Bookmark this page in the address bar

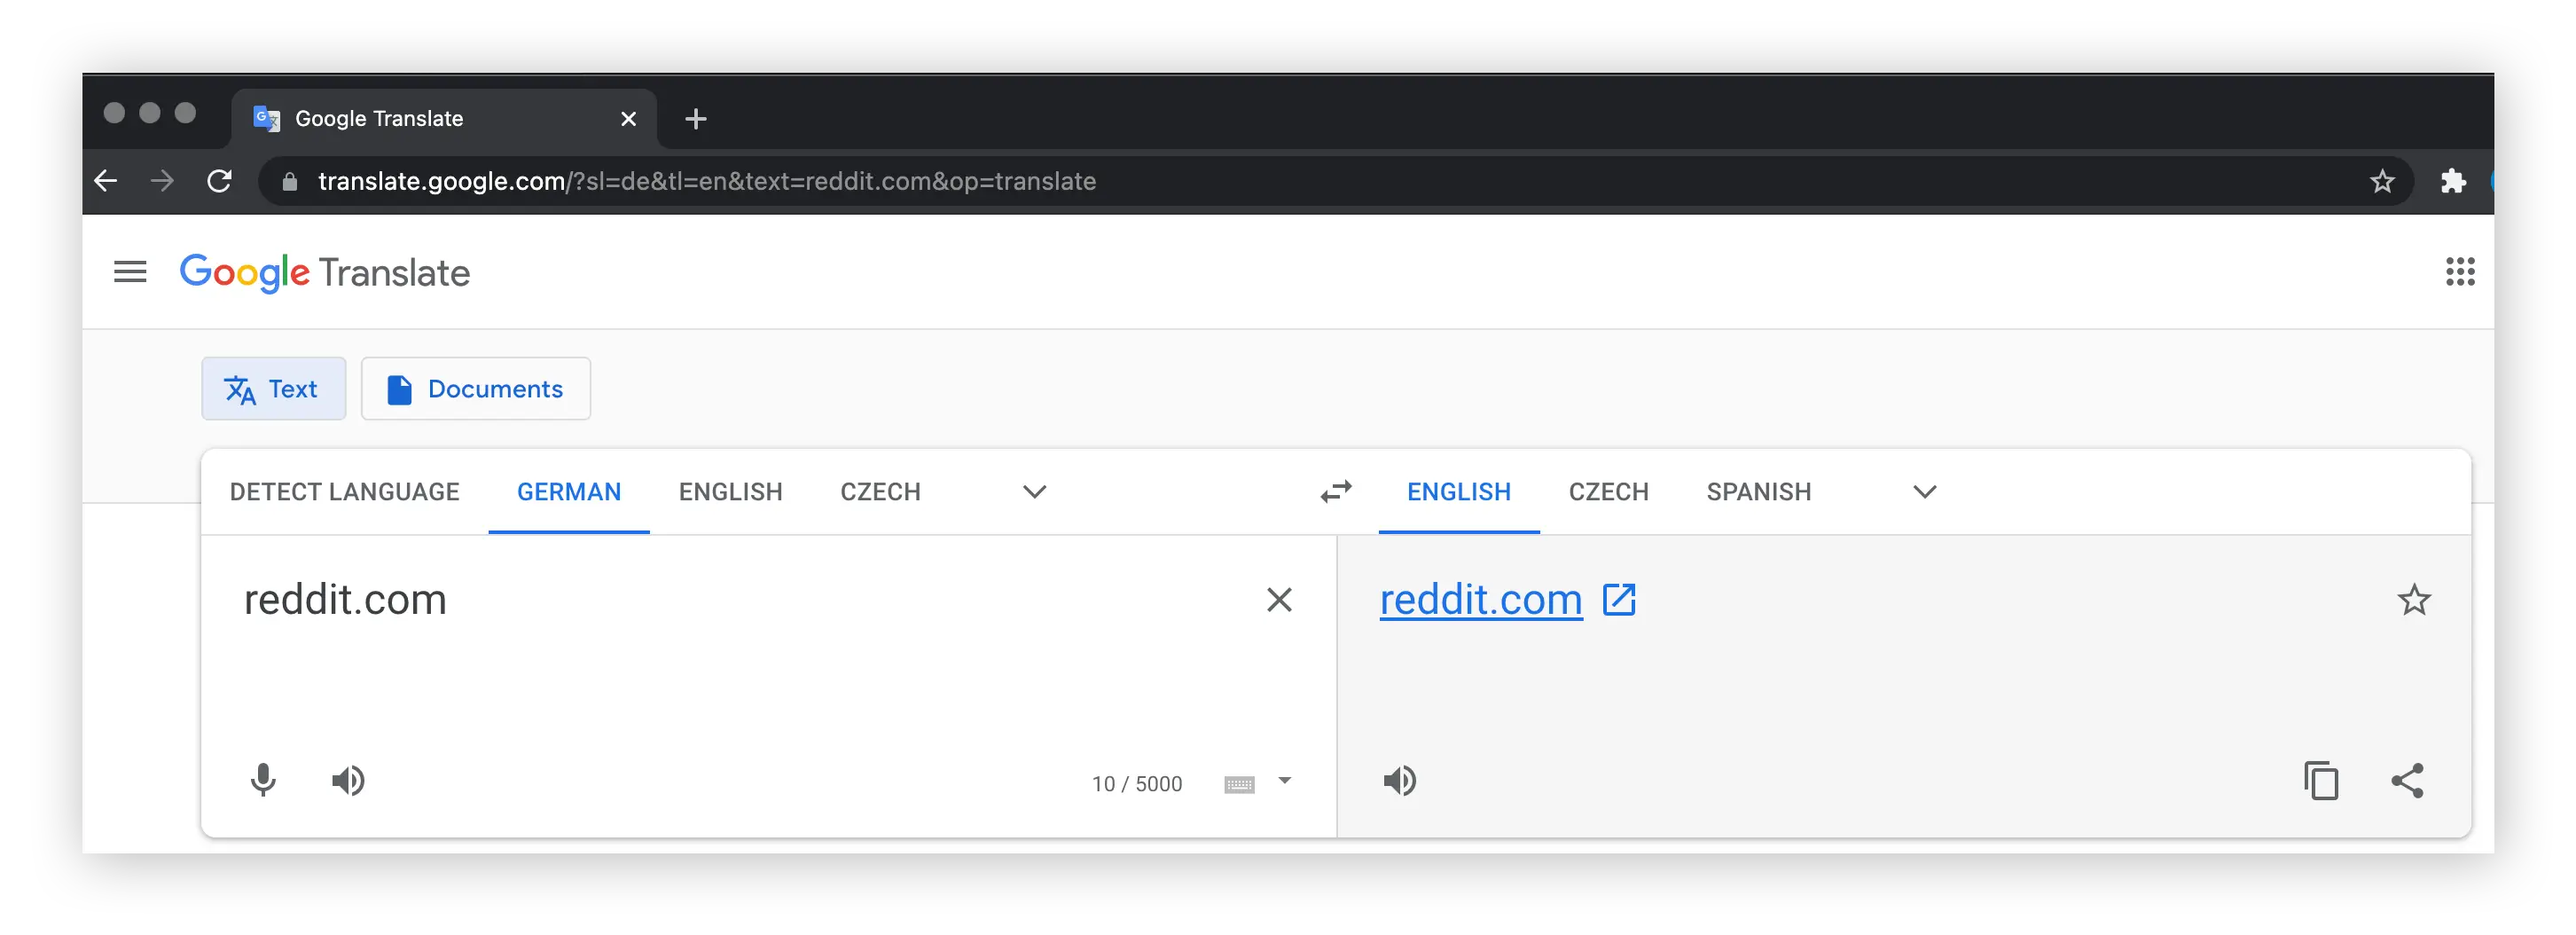click(x=2382, y=181)
